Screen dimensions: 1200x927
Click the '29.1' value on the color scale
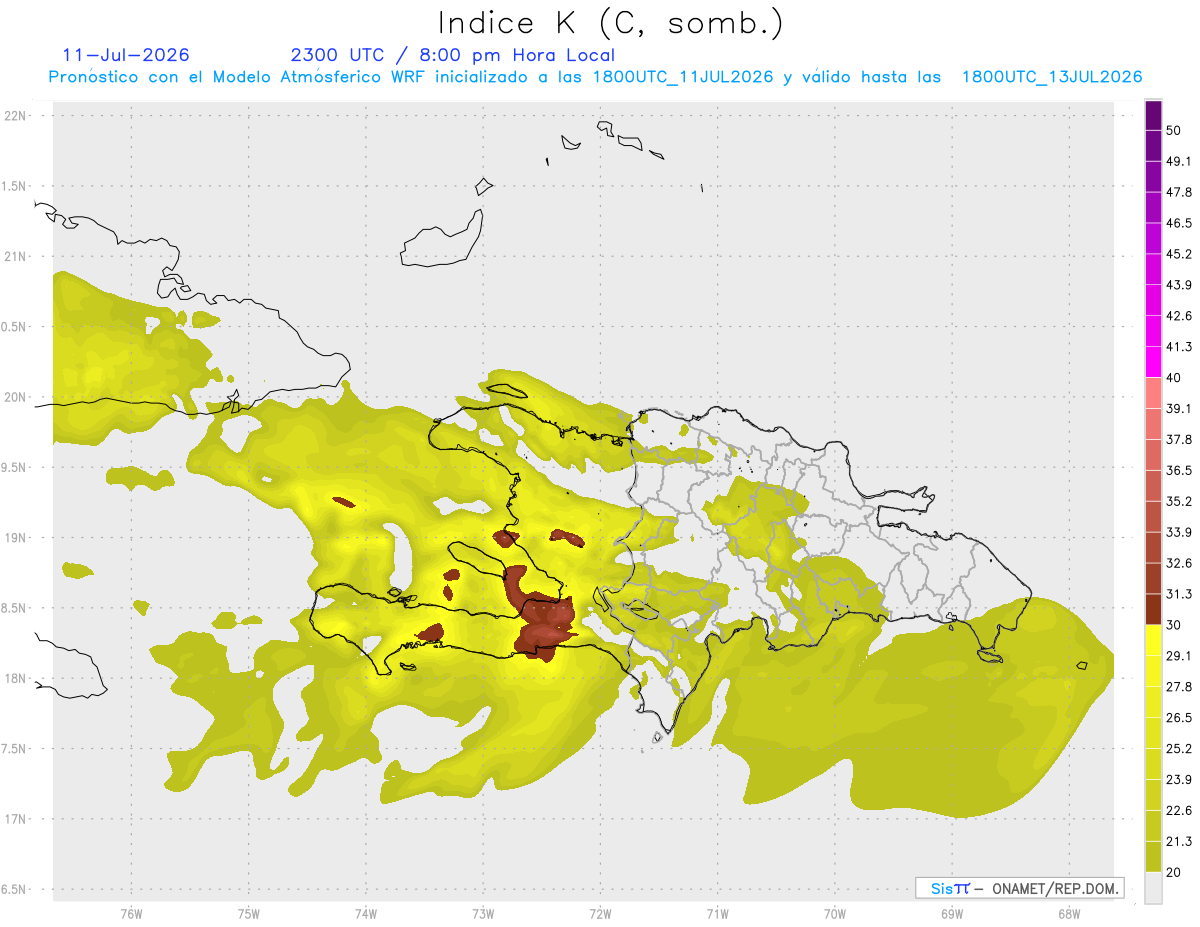(1179, 656)
